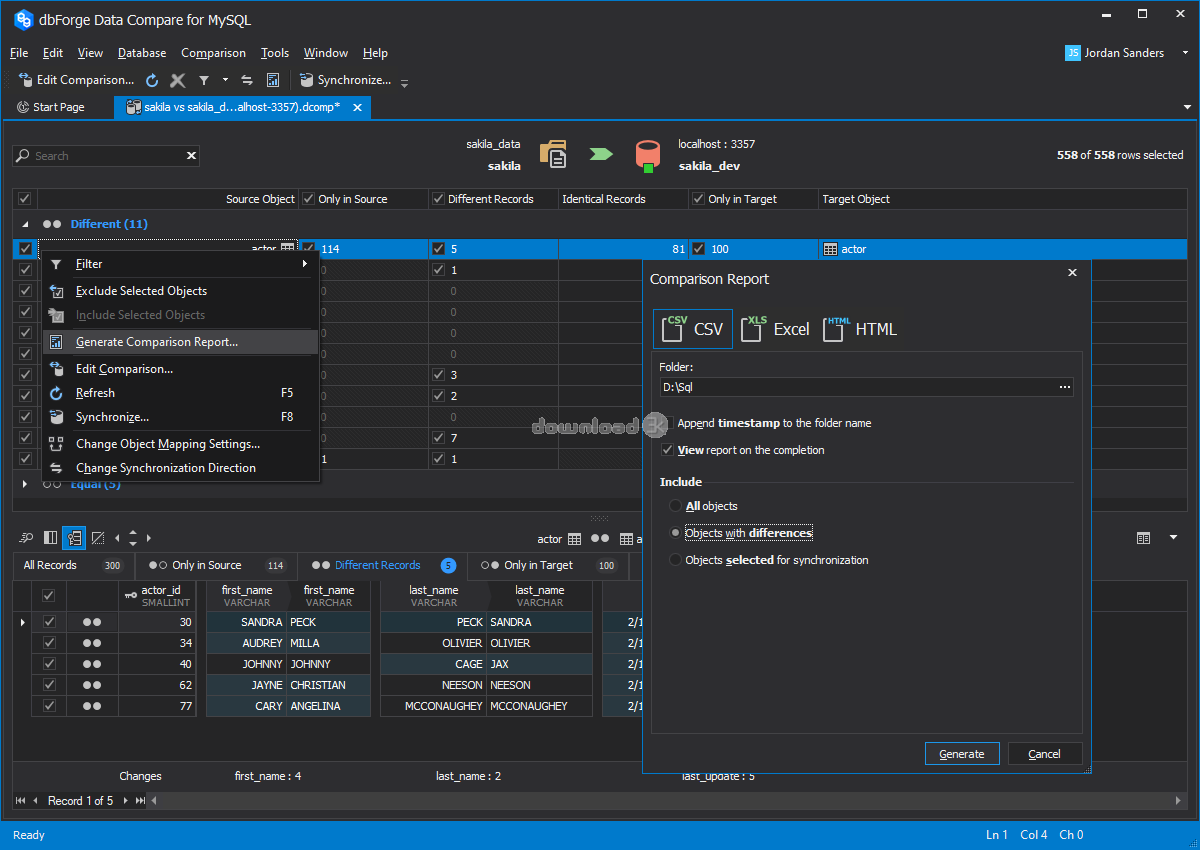Click the green direction arrow between source and target
The height and width of the screenshot is (850, 1200).
coord(601,154)
